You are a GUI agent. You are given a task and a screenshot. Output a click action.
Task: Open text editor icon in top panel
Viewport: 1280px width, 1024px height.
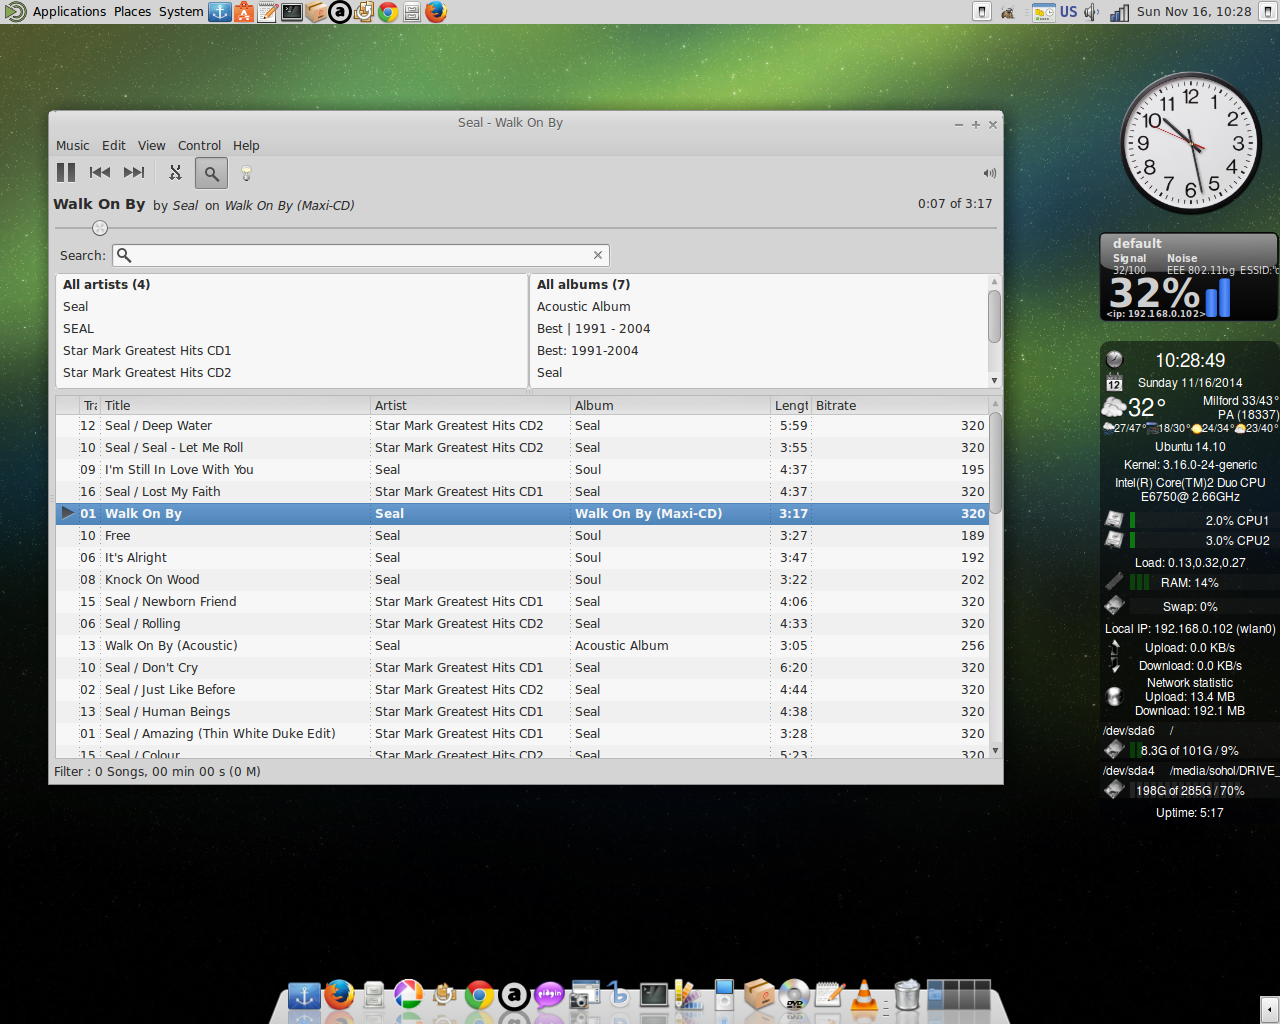(268, 12)
